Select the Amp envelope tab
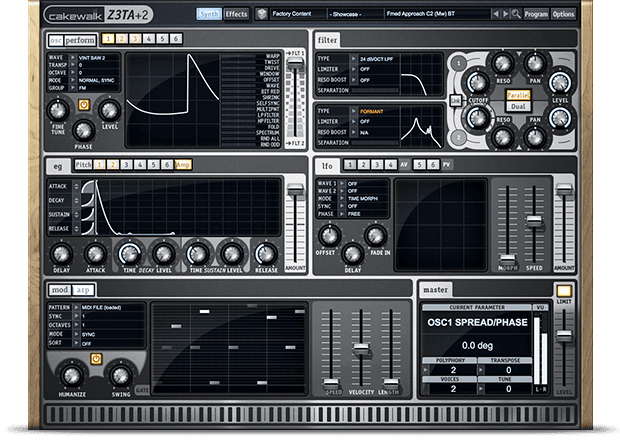 click(x=183, y=164)
